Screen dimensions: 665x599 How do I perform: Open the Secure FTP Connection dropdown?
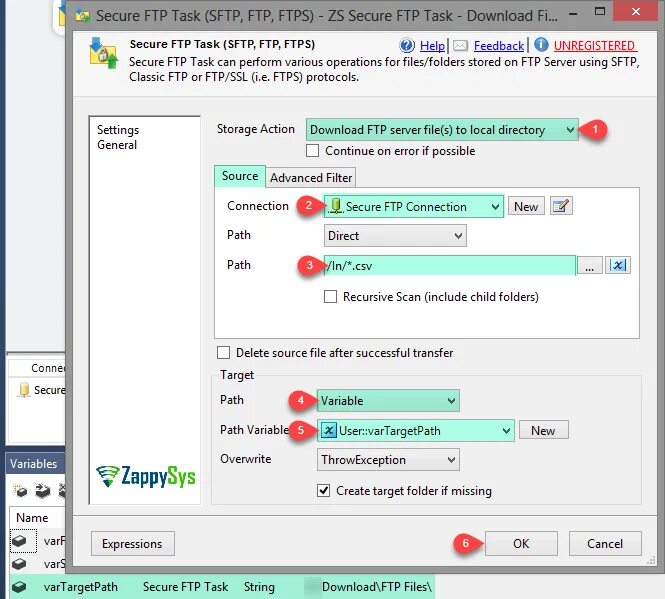point(414,207)
